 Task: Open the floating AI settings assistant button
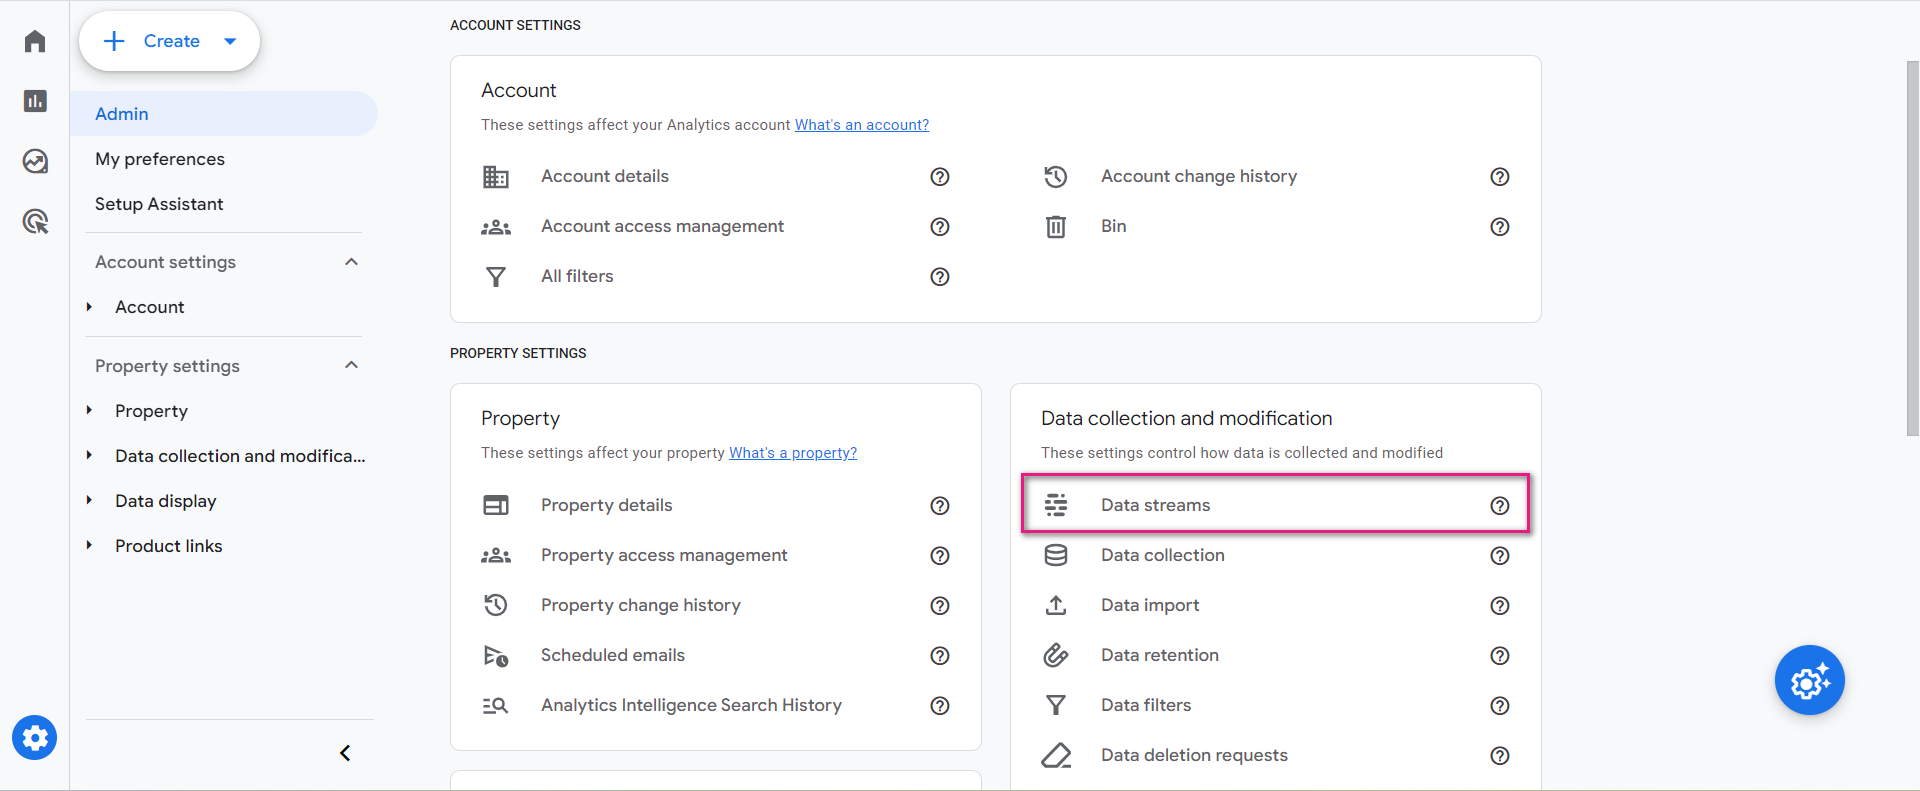point(1810,680)
